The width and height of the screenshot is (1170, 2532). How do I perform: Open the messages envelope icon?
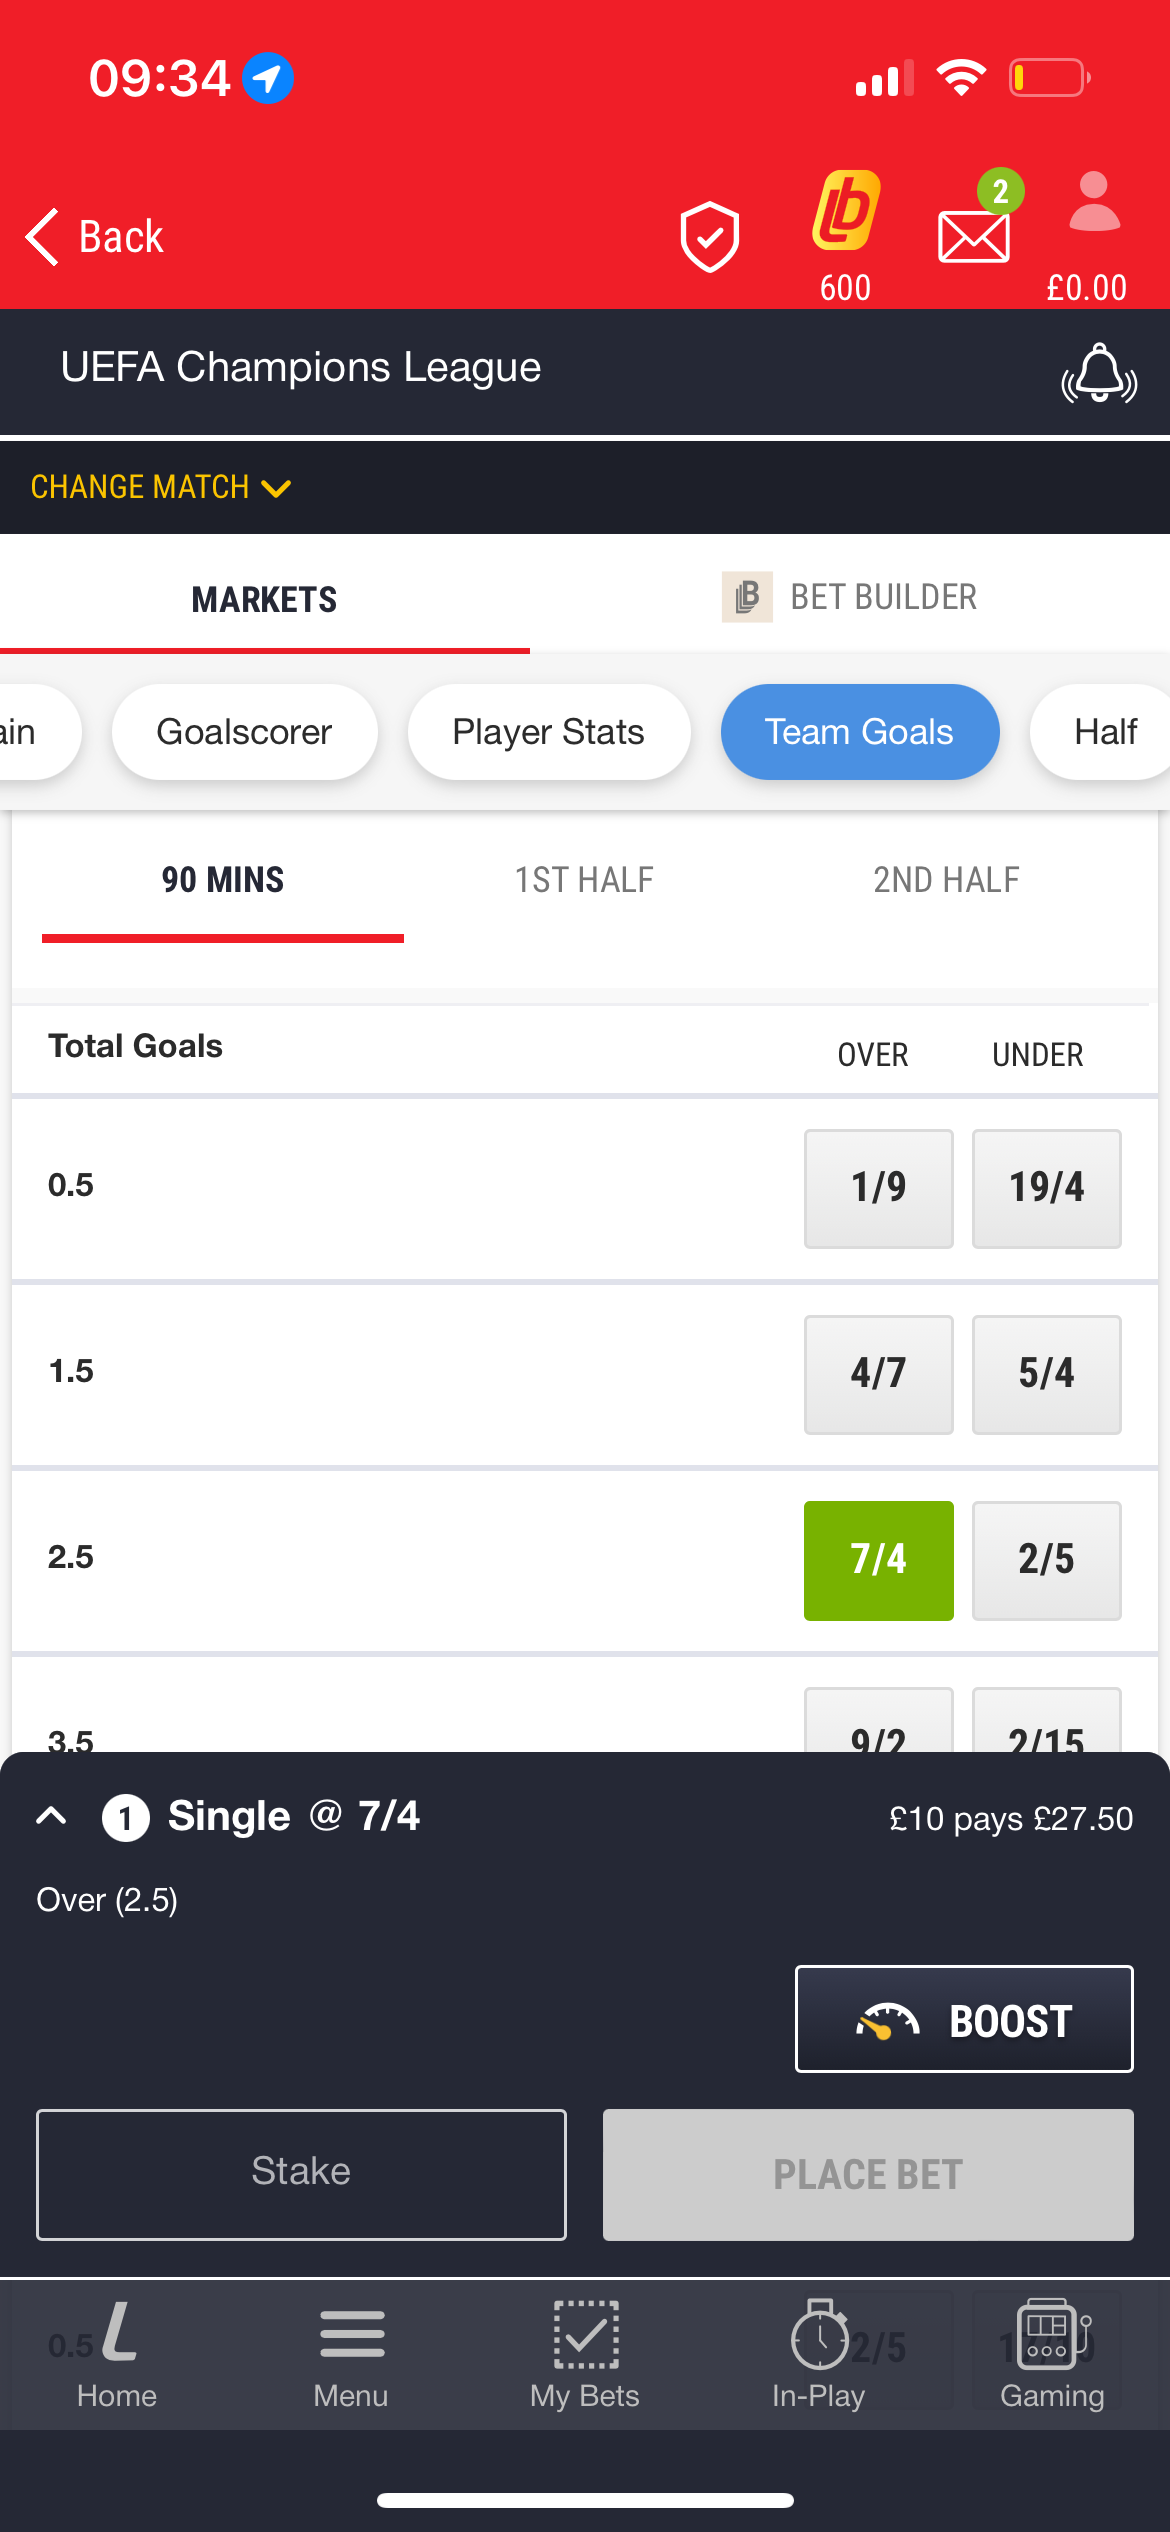pos(973,235)
